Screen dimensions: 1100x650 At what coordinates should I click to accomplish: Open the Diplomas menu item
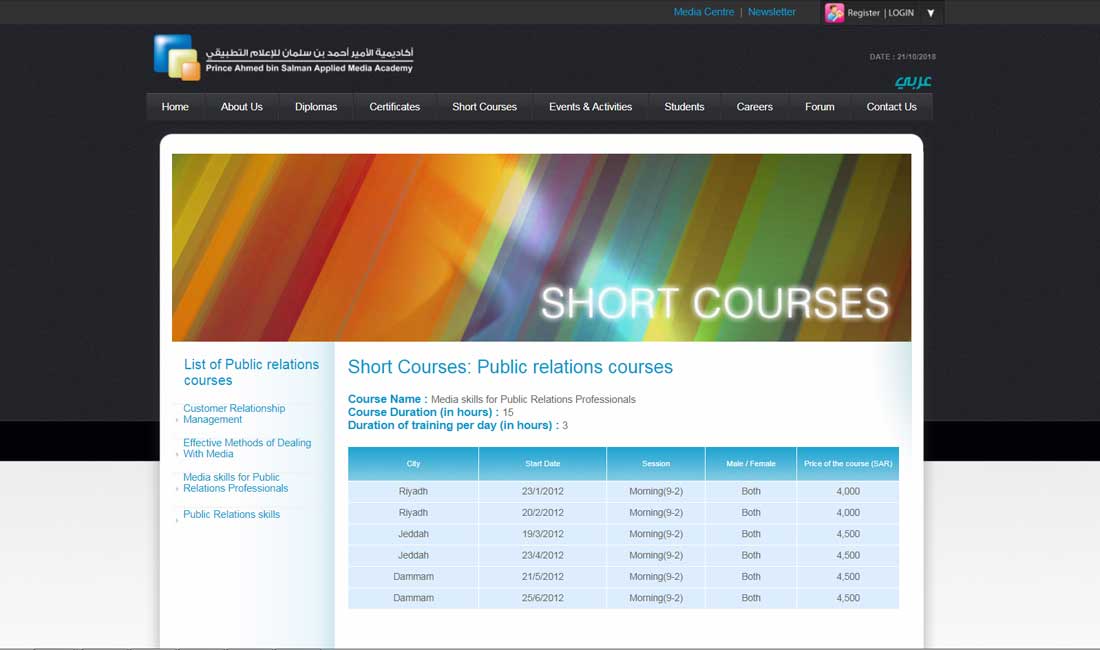pos(316,107)
